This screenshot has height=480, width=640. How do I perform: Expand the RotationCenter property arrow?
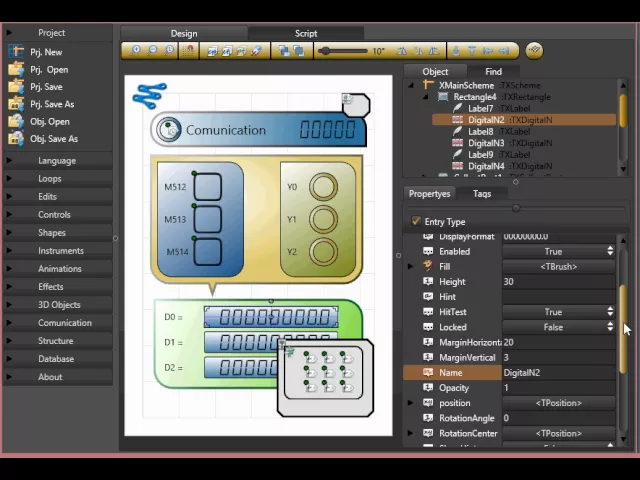(x=411, y=433)
